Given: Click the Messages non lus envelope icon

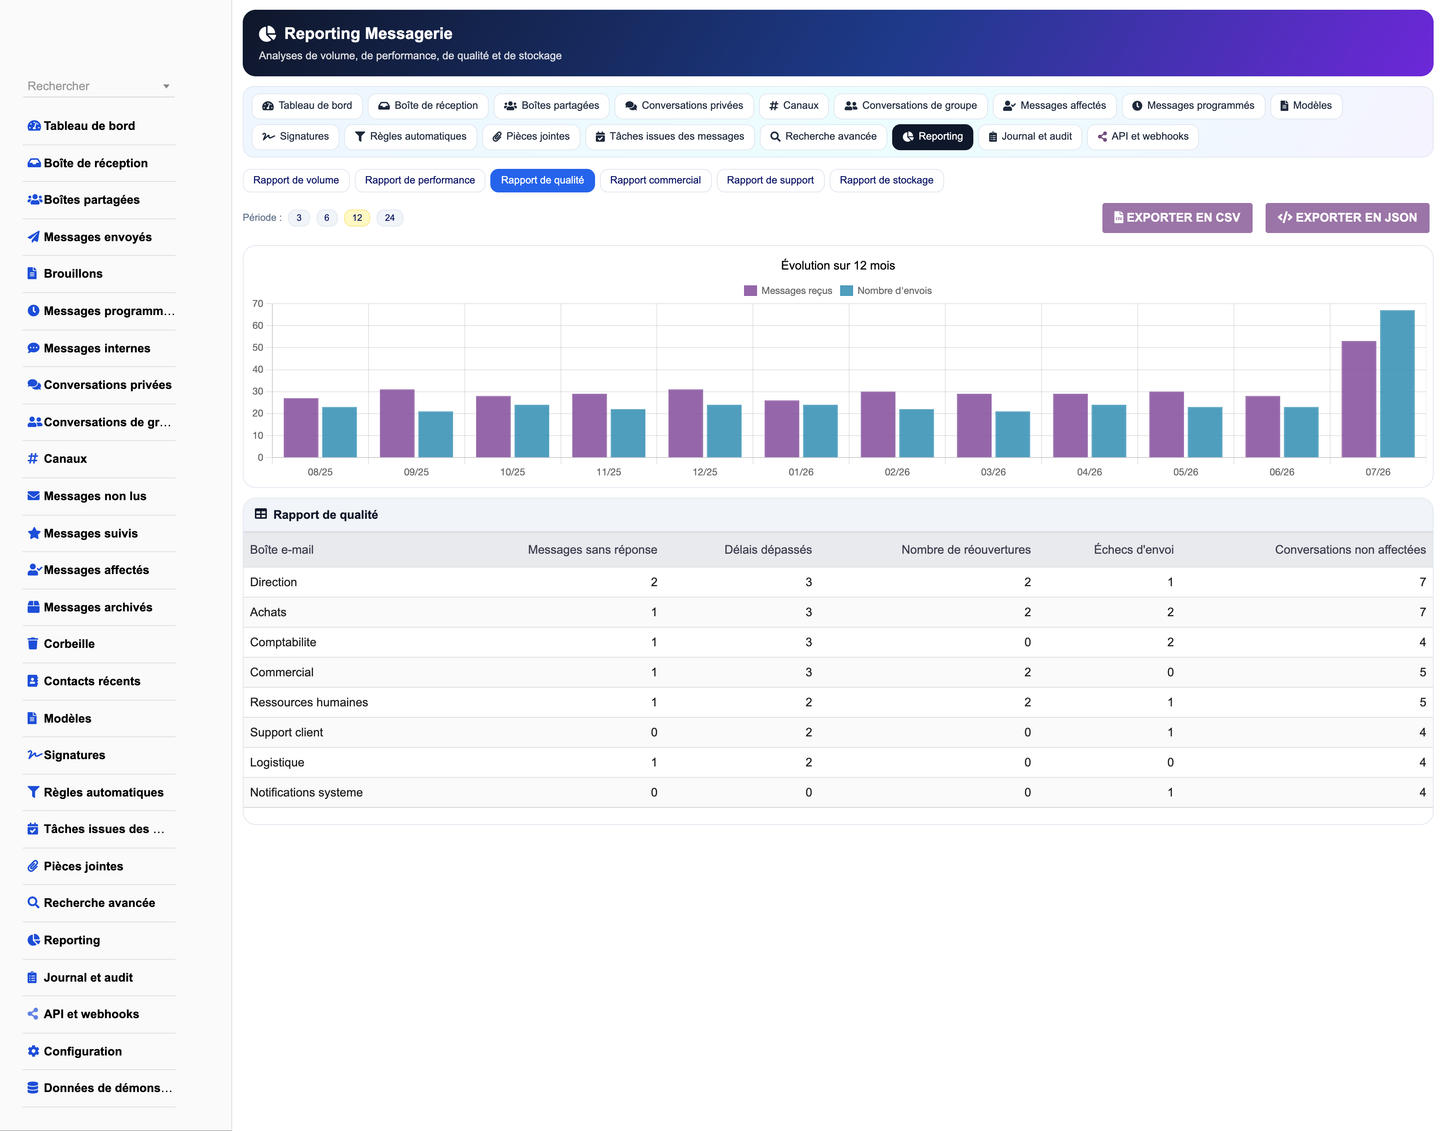Looking at the screenshot, I should pos(34,496).
